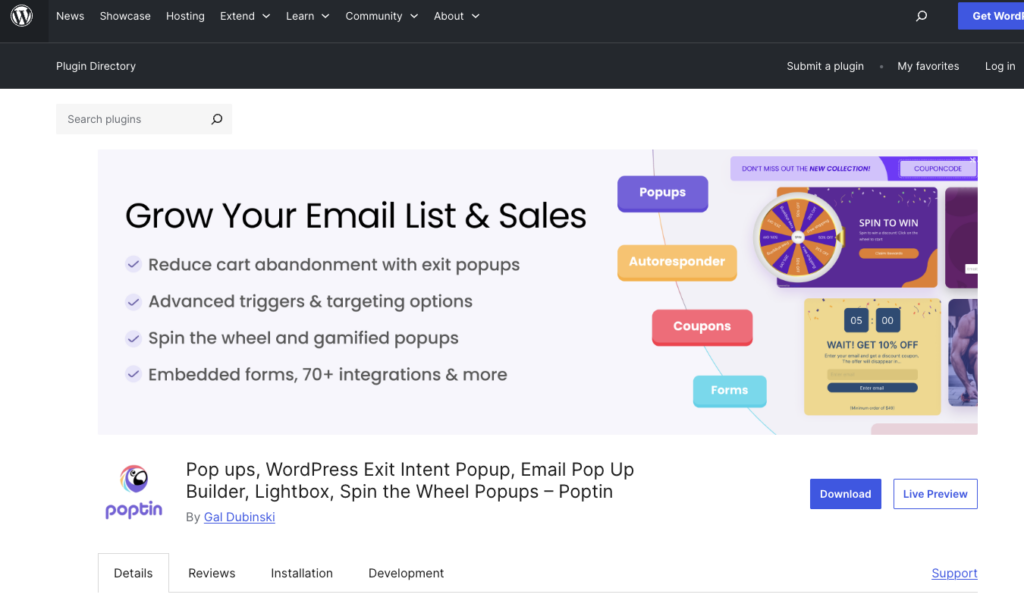
Task: Click the spin wheel graphic in banner
Action: click(x=798, y=236)
